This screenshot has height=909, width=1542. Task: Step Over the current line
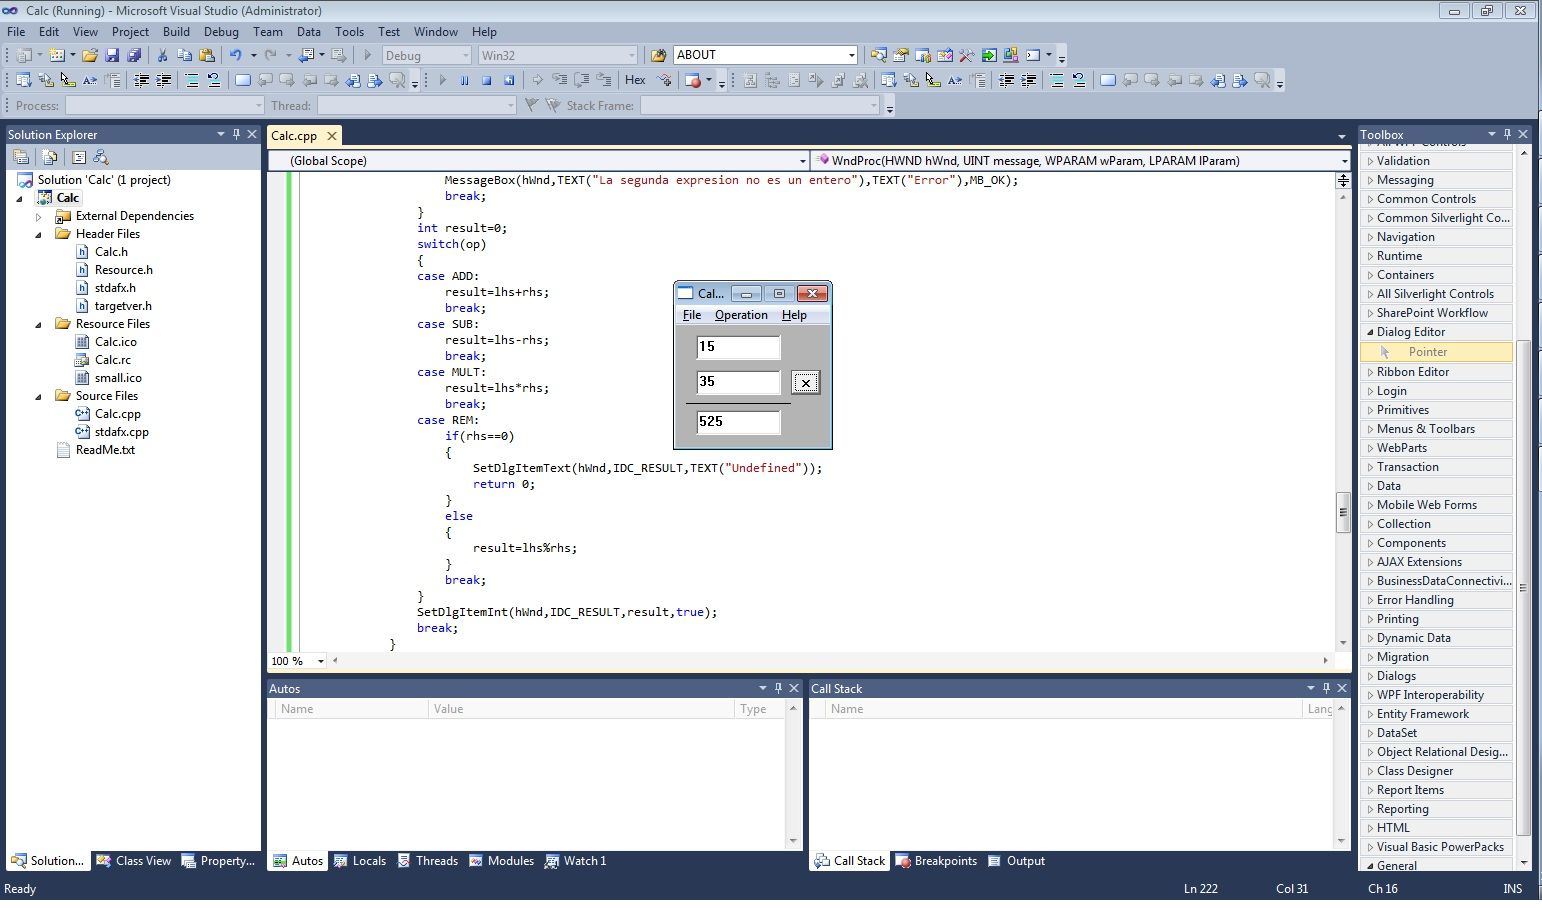(581, 80)
